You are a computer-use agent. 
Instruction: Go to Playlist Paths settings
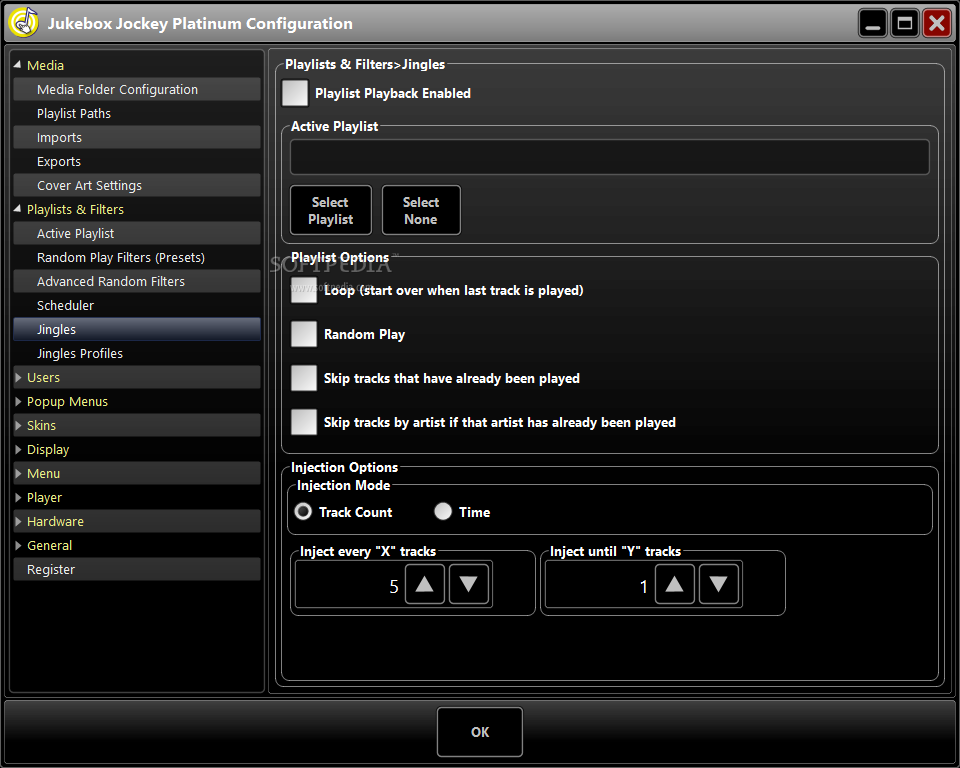[137, 113]
